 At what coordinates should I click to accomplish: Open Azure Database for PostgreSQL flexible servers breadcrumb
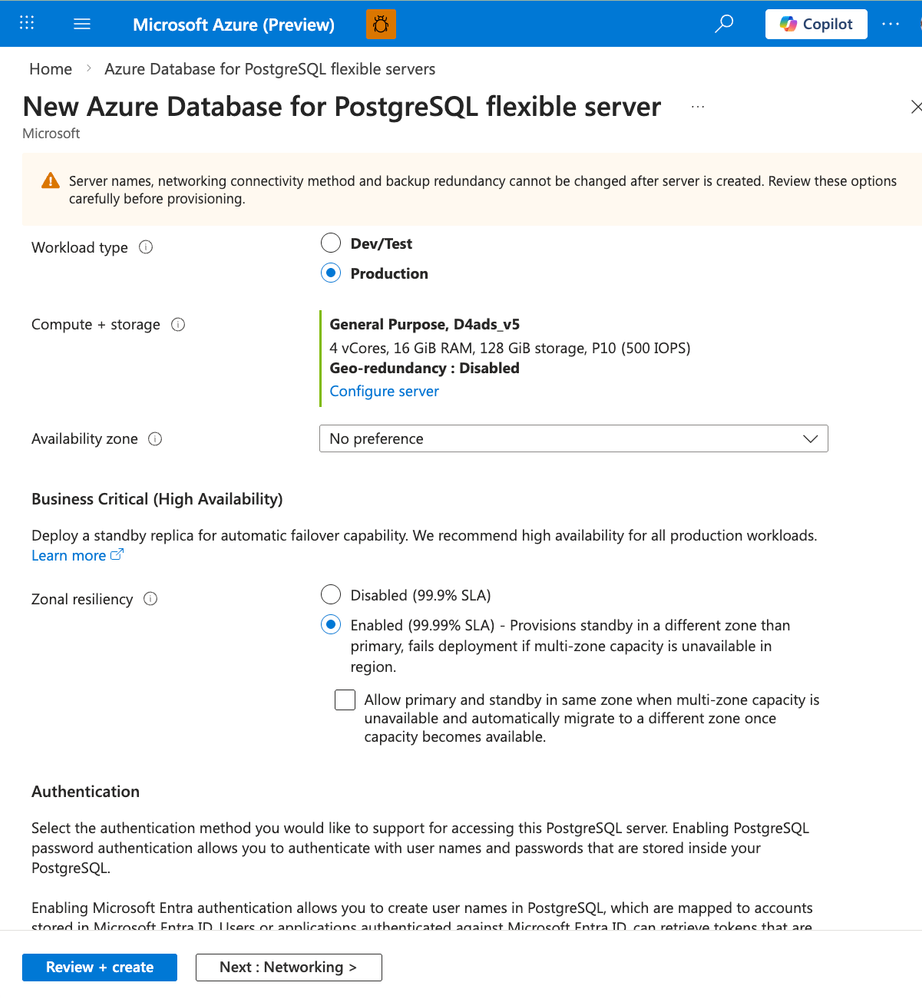point(270,69)
